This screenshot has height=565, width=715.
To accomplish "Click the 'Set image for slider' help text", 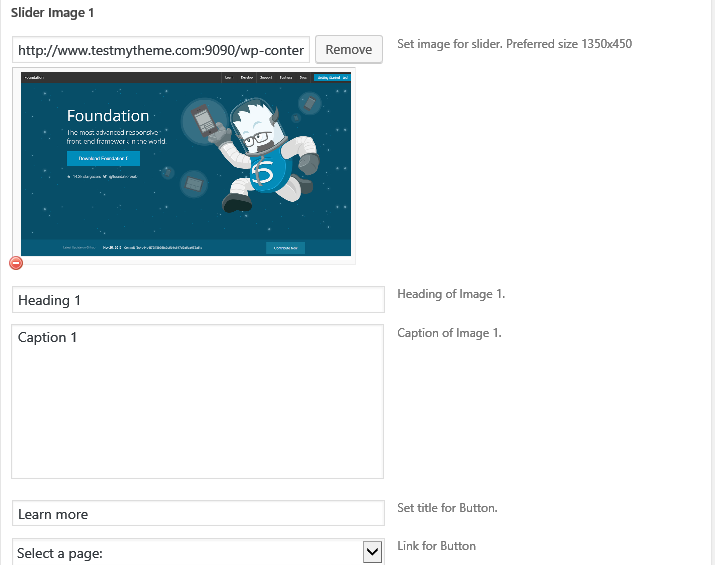I will click(514, 44).
